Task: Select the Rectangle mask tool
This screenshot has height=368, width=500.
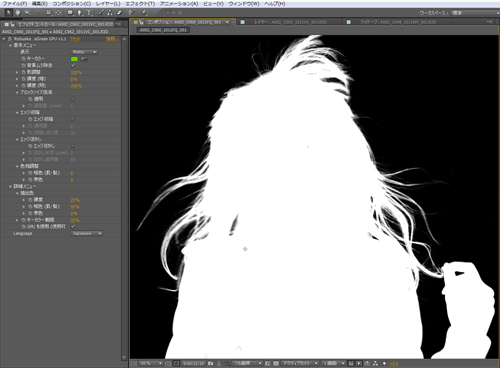Action: (x=70, y=13)
